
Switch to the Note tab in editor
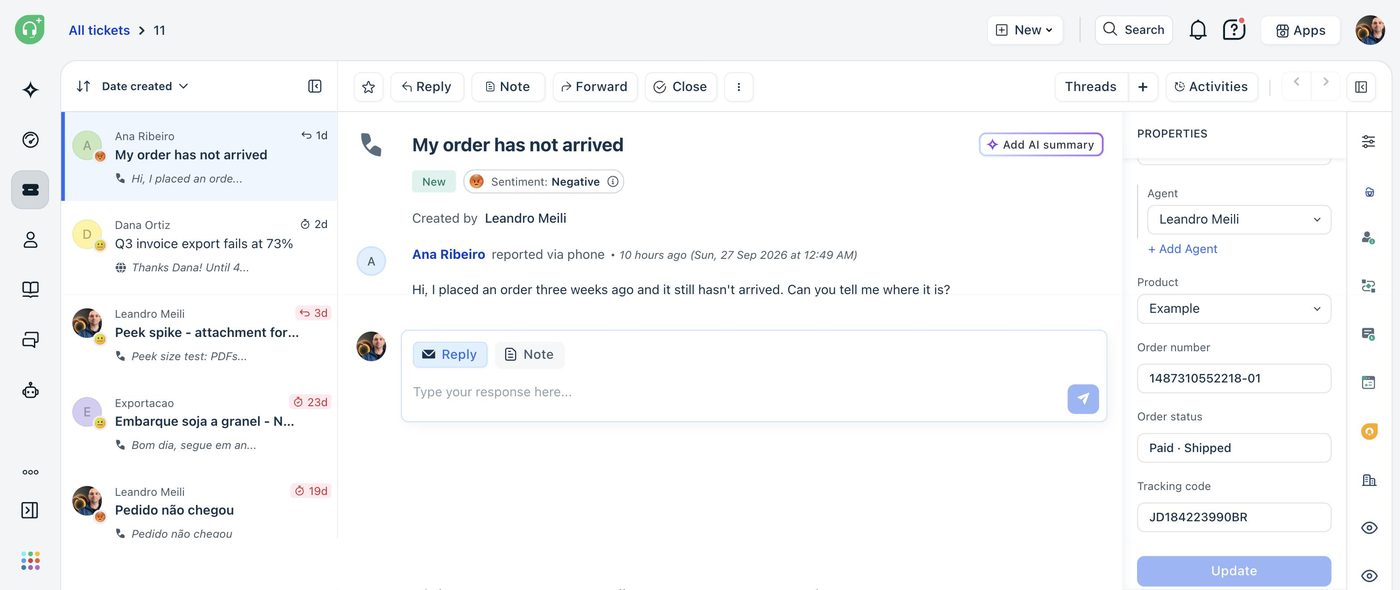(x=529, y=354)
